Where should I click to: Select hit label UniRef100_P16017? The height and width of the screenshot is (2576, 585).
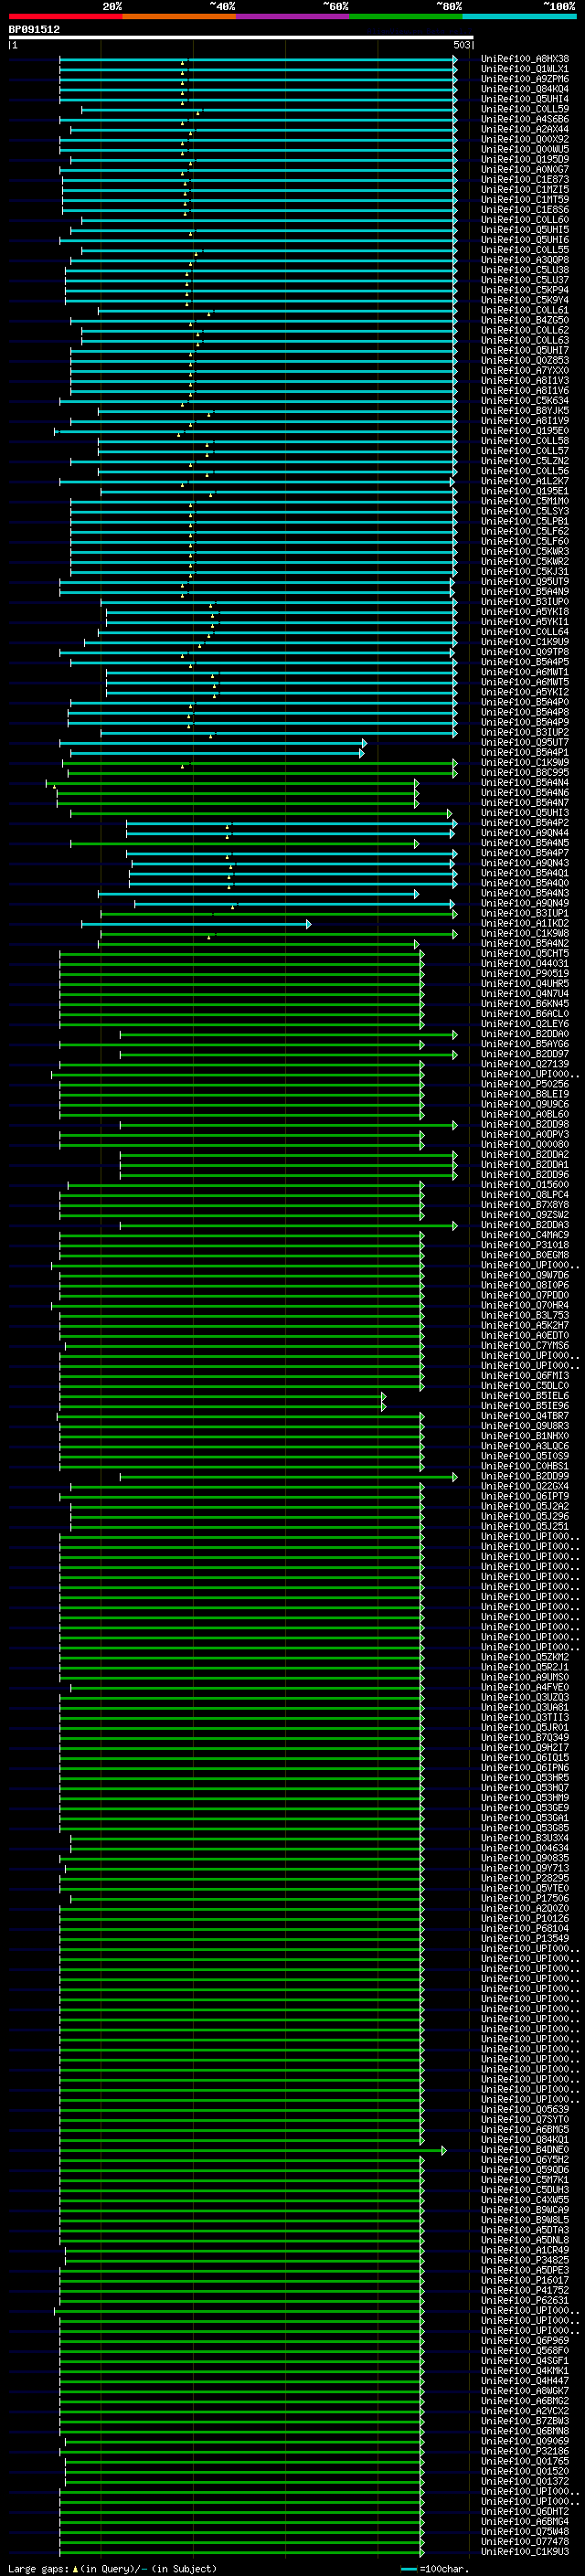click(525, 2281)
